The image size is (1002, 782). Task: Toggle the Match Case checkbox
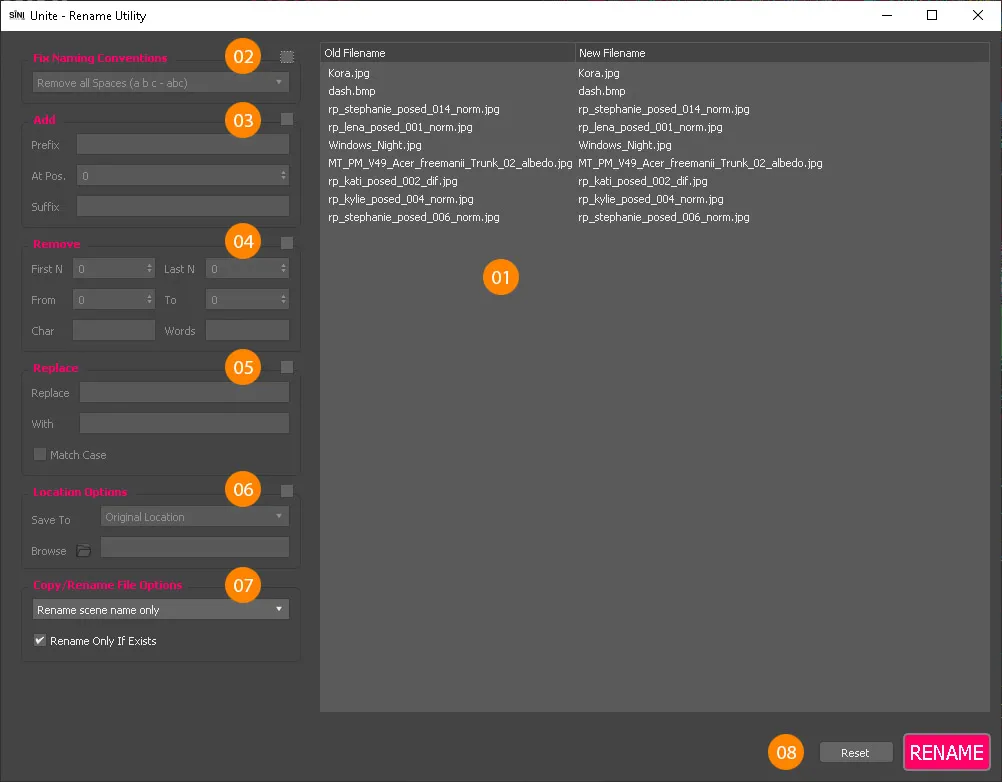pyautogui.click(x=40, y=454)
